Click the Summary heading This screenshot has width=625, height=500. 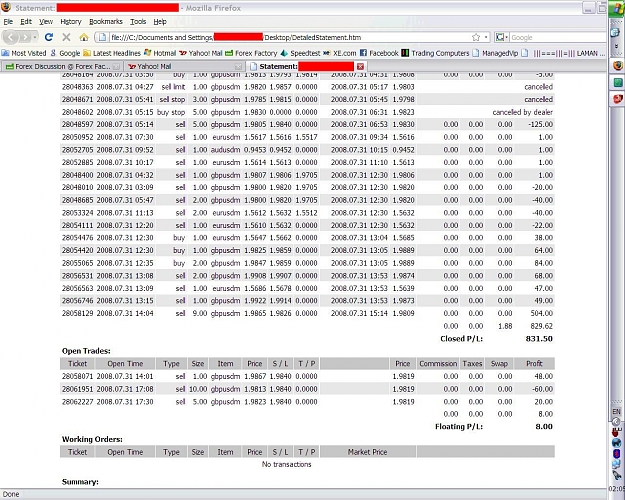coord(80,482)
